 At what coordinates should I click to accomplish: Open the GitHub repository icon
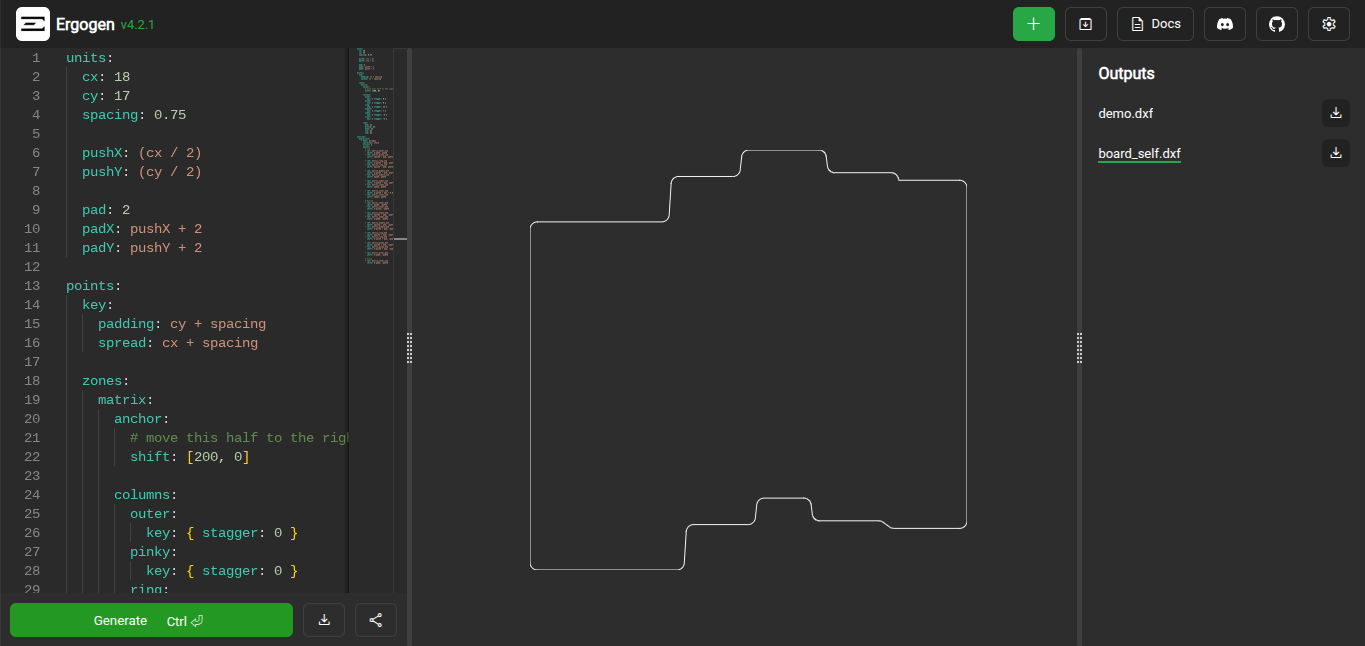point(1276,24)
